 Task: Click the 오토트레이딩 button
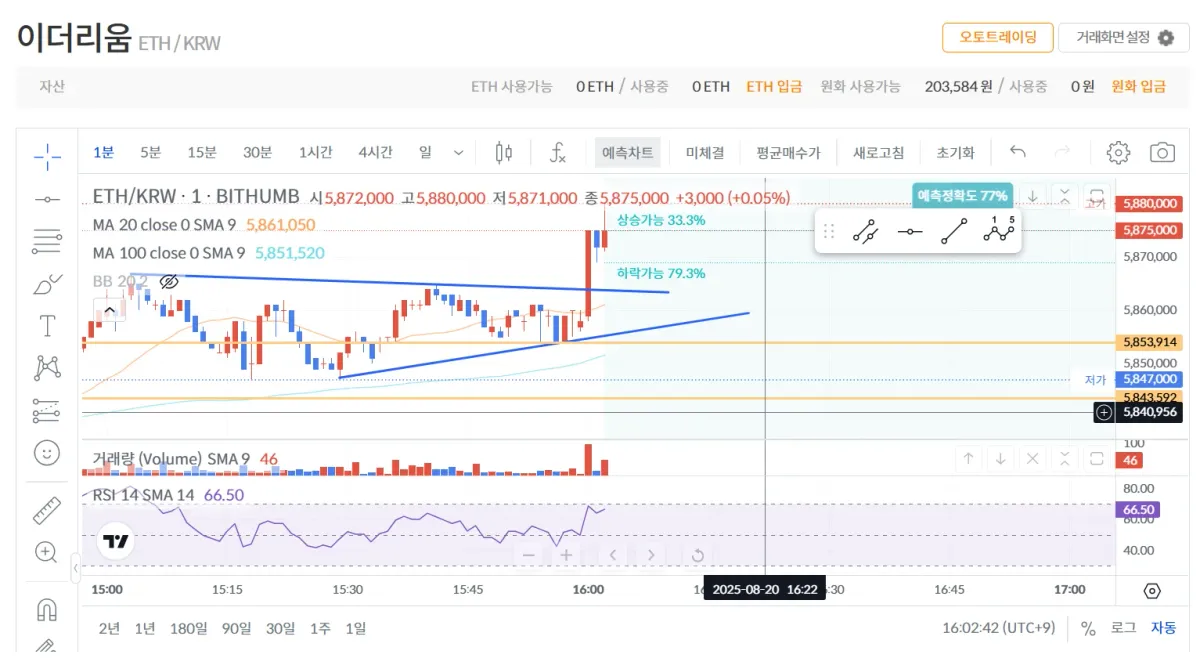[x=997, y=38]
